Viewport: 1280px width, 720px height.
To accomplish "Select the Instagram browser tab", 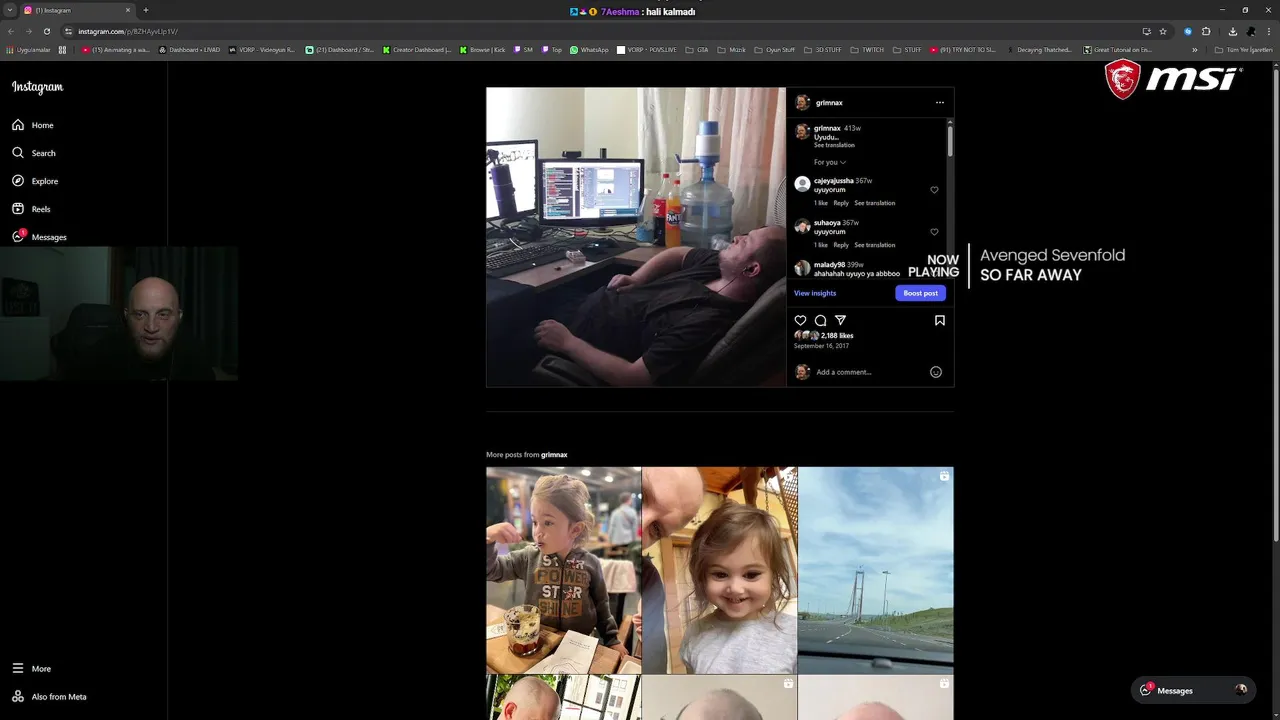I will tap(78, 10).
